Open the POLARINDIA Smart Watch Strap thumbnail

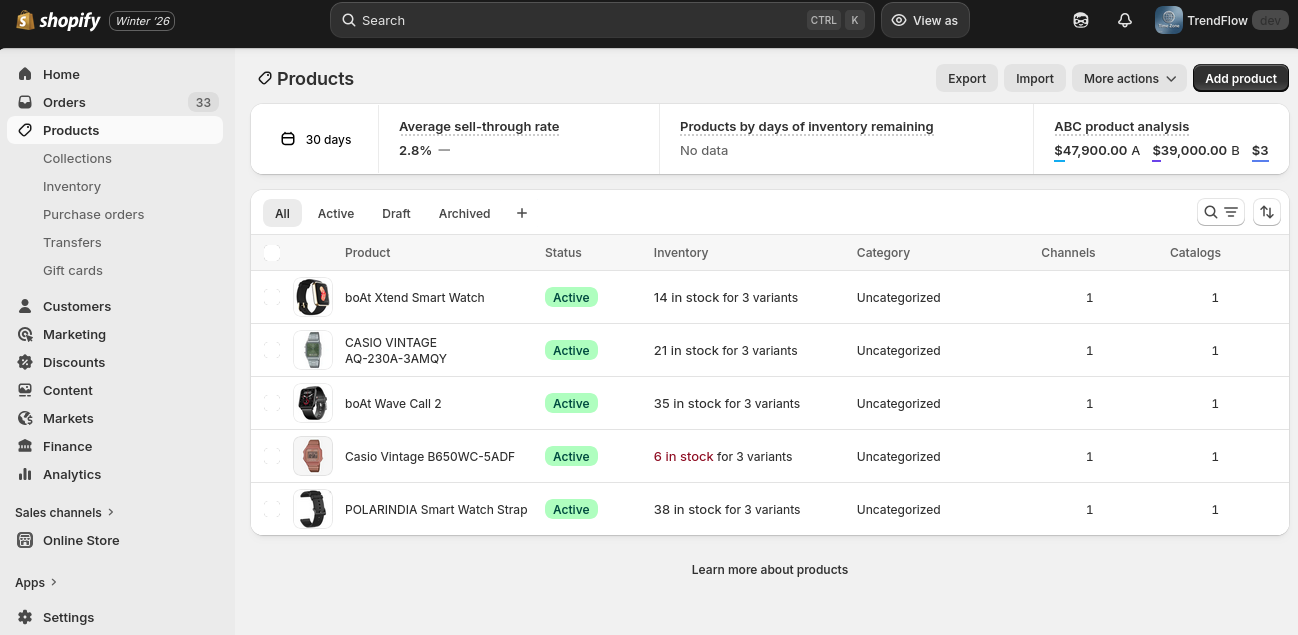coord(313,509)
